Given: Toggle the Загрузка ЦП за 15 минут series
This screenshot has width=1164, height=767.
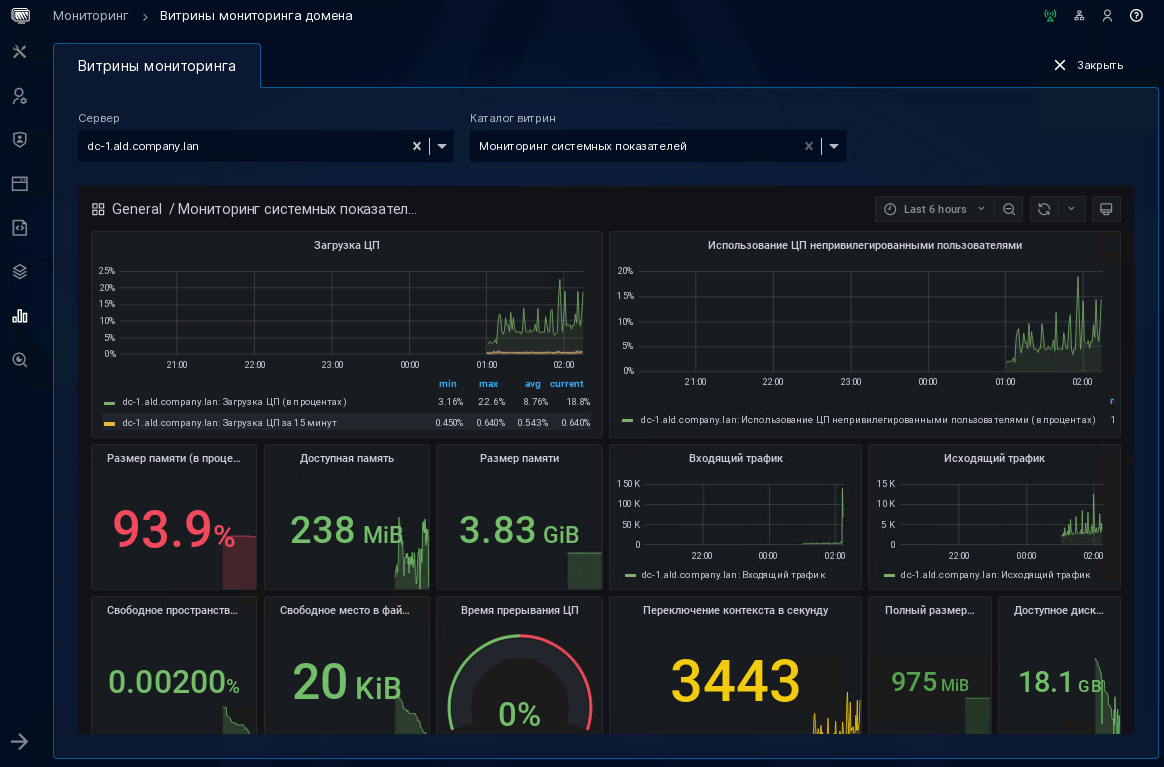Looking at the screenshot, I should pos(229,422).
